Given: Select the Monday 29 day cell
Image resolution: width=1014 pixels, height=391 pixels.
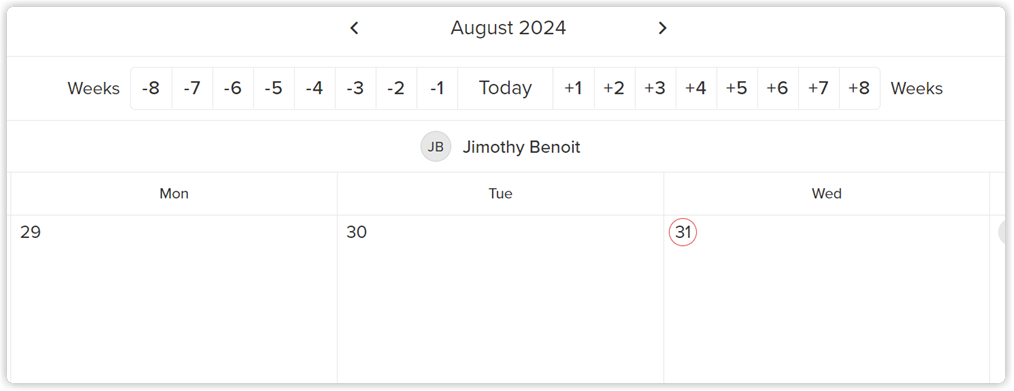Looking at the screenshot, I should click(174, 299).
